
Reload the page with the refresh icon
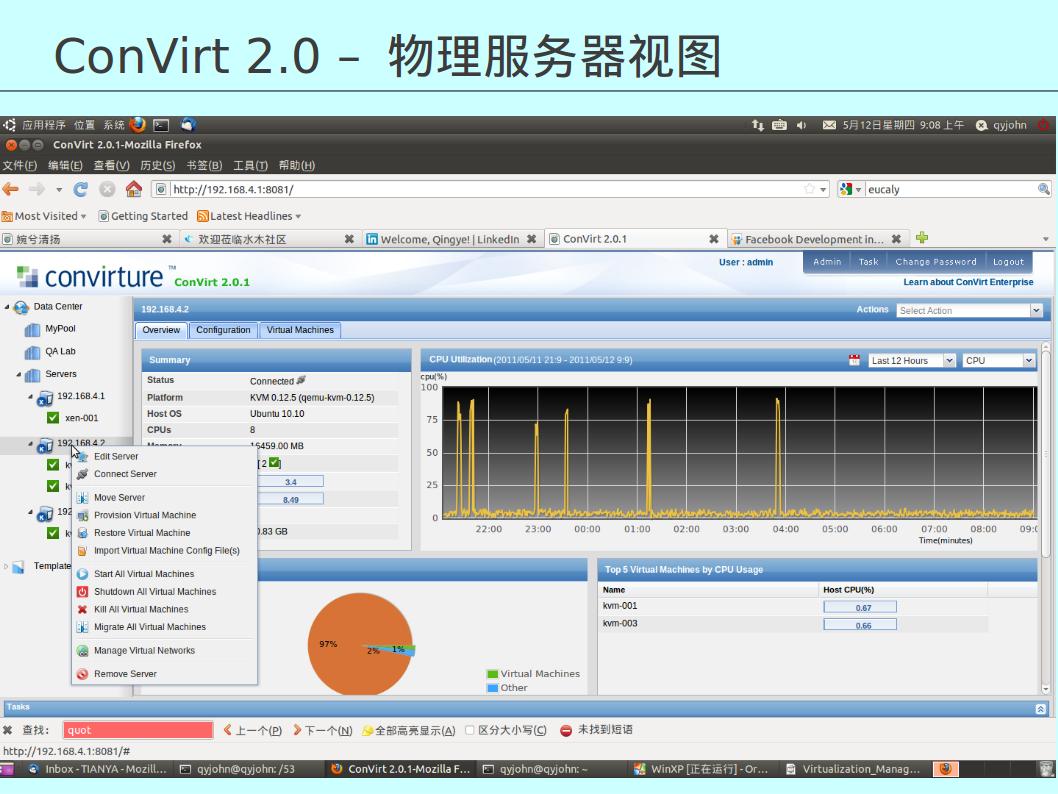tap(81, 189)
